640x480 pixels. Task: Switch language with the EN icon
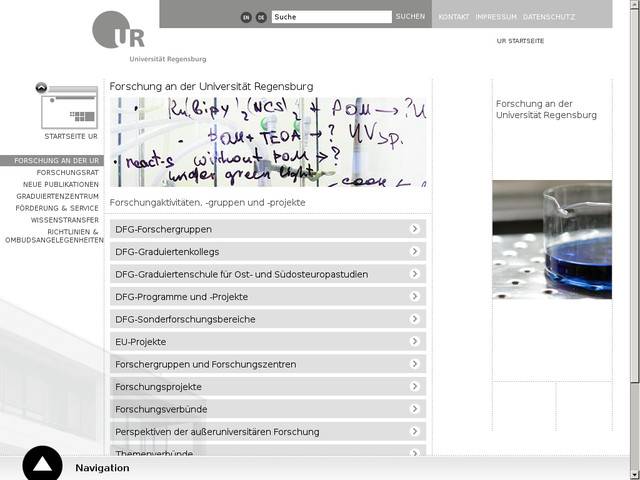click(246, 17)
